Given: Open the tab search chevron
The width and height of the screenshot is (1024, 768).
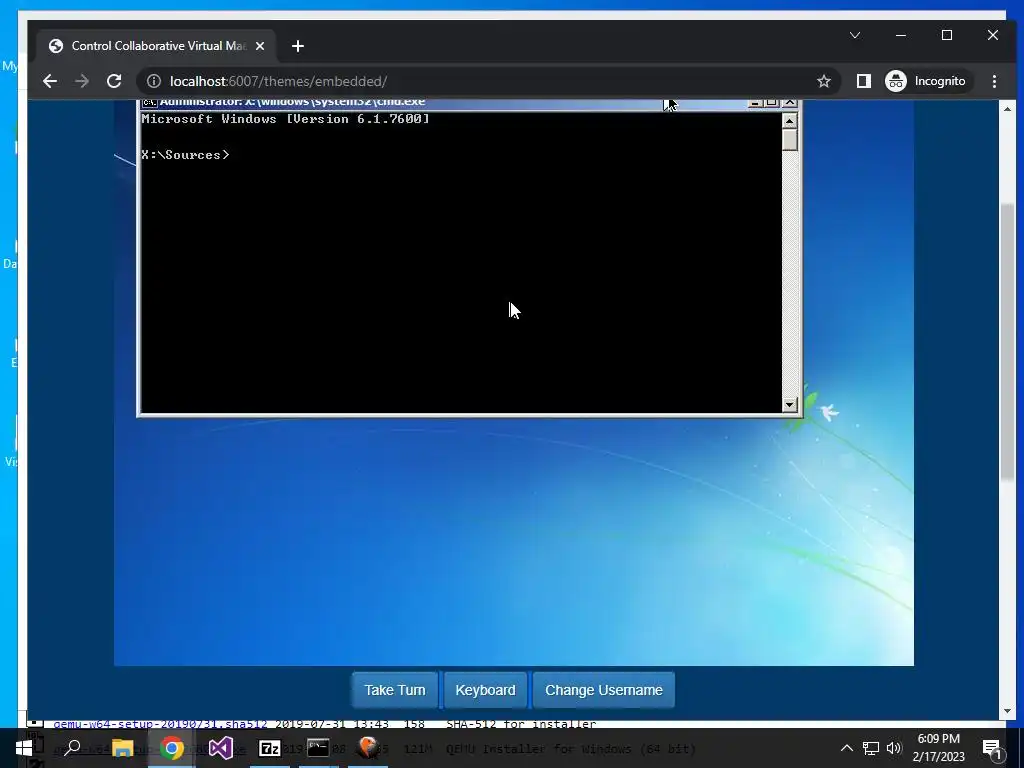Looking at the screenshot, I should tap(855, 35).
